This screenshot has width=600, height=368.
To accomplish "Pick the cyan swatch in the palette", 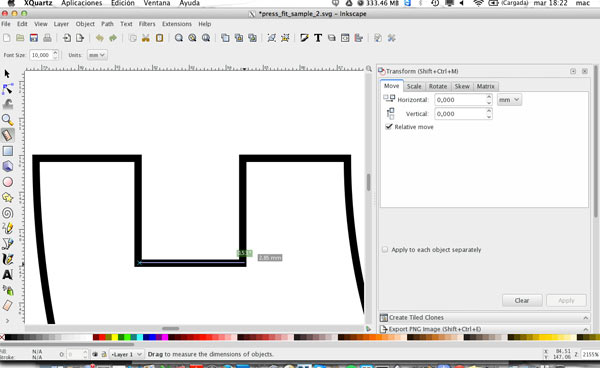I will coord(140,337).
